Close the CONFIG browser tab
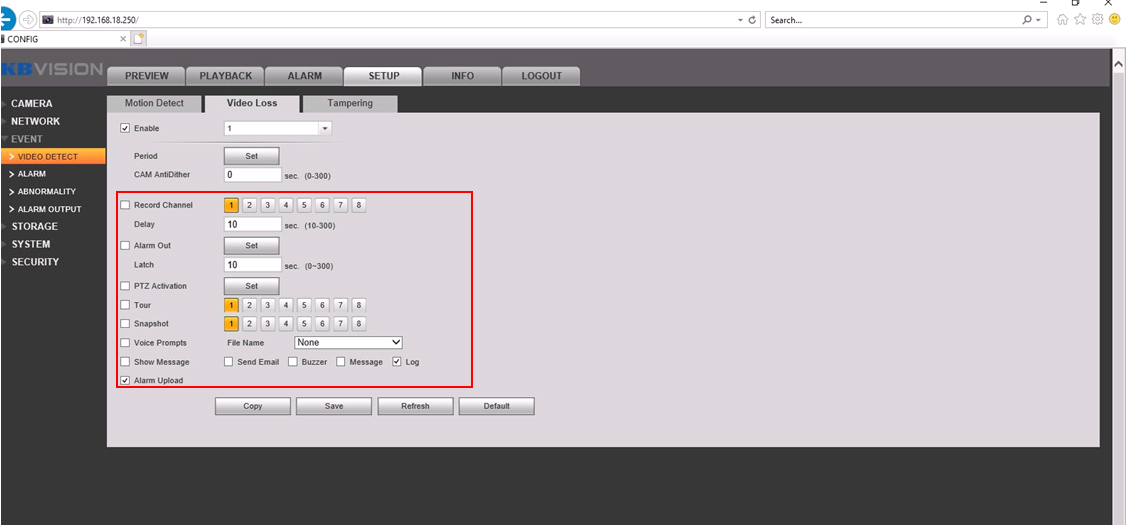 123,39
